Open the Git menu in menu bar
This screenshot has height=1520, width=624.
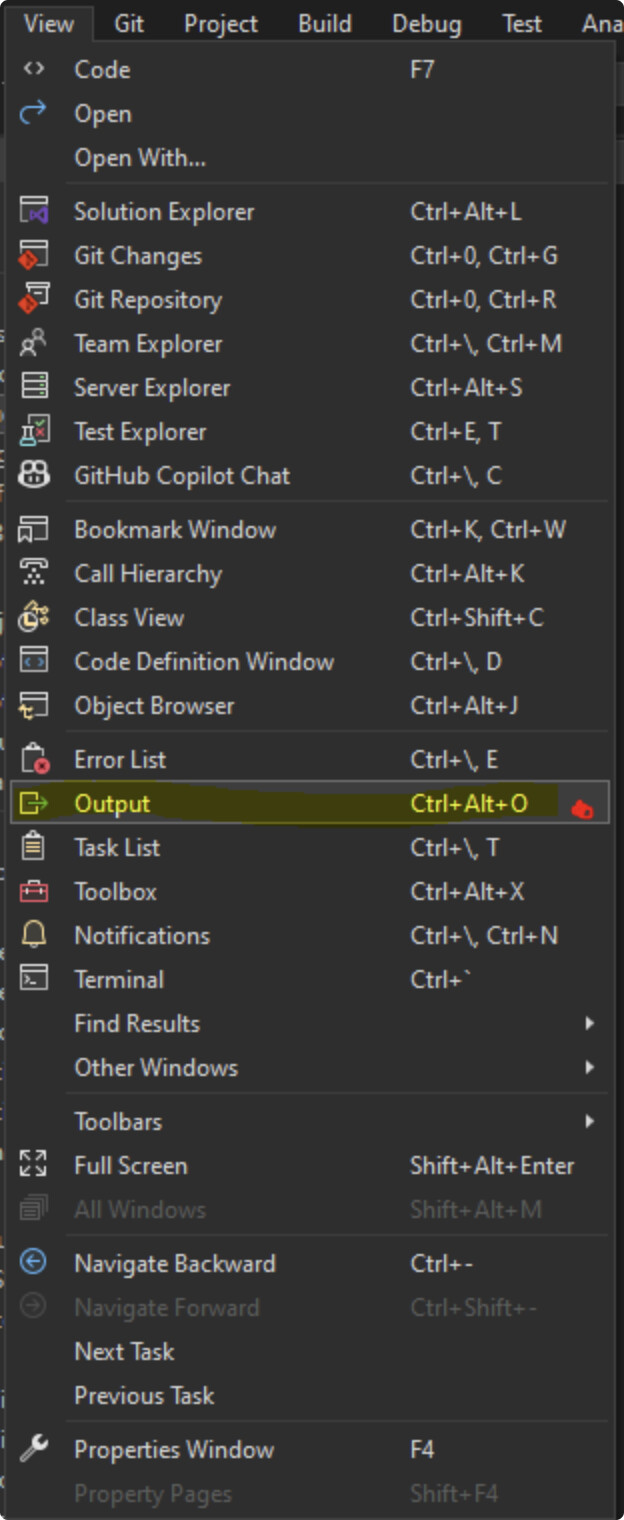128,23
